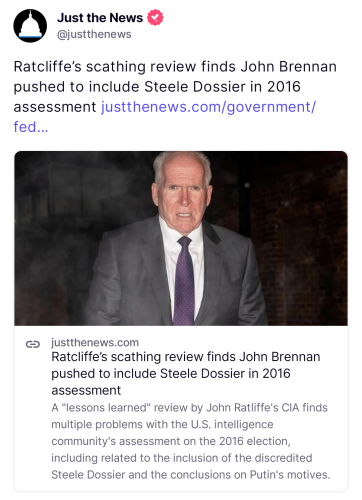Image resolution: width=362 pixels, height=500 pixels.
Task: Open the card headline starting "Ratcliffe's scathing review"
Action: click(x=186, y=373)
